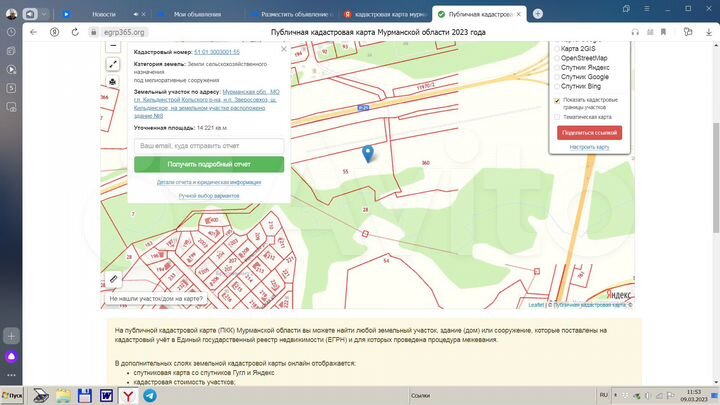Open sidebar more options three dots
The height and width of the screenshot is (405, 720).
tap(11, 375)
